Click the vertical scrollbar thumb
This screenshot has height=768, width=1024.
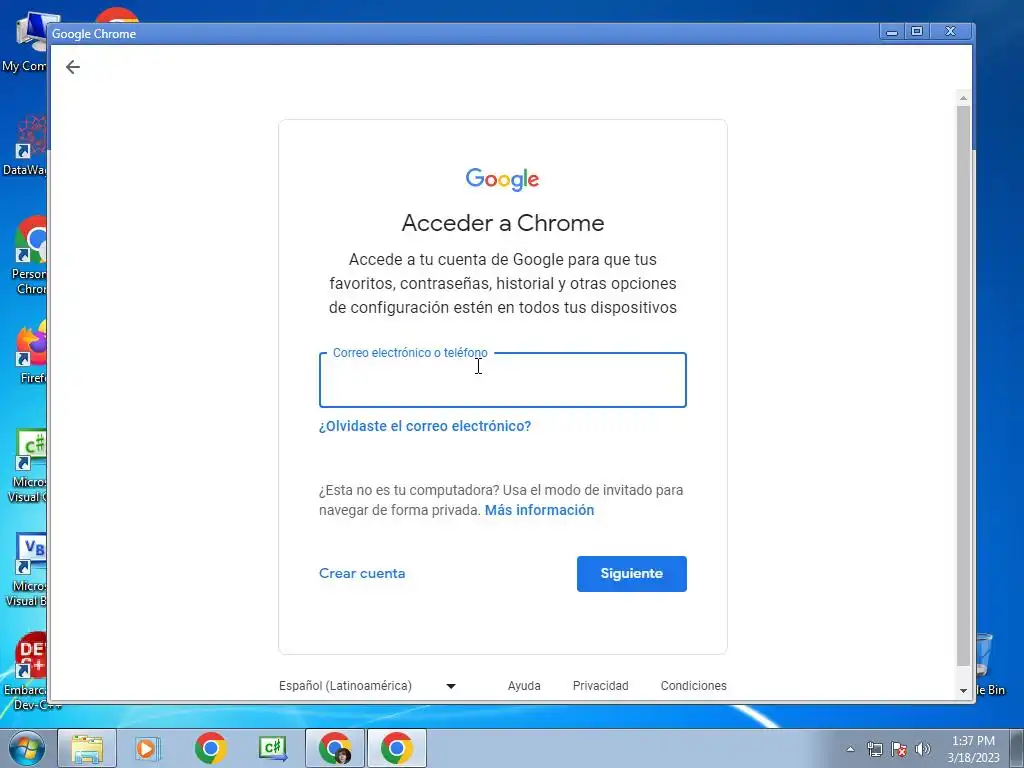coord(963,385)
